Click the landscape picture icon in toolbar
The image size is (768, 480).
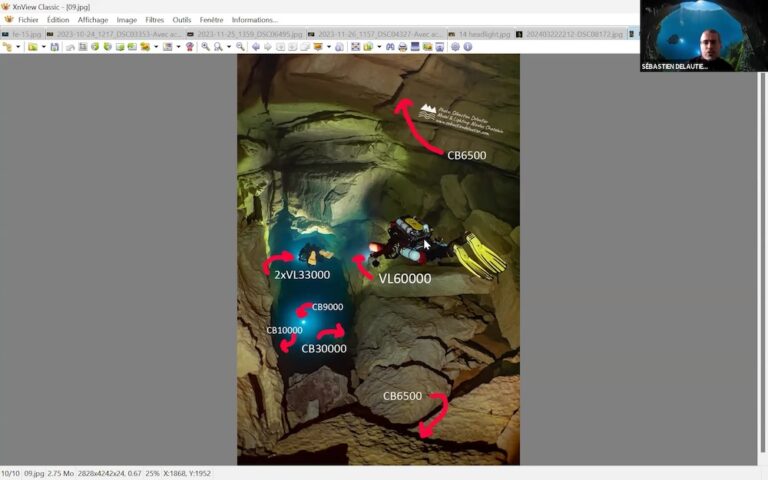click(427, 47)
